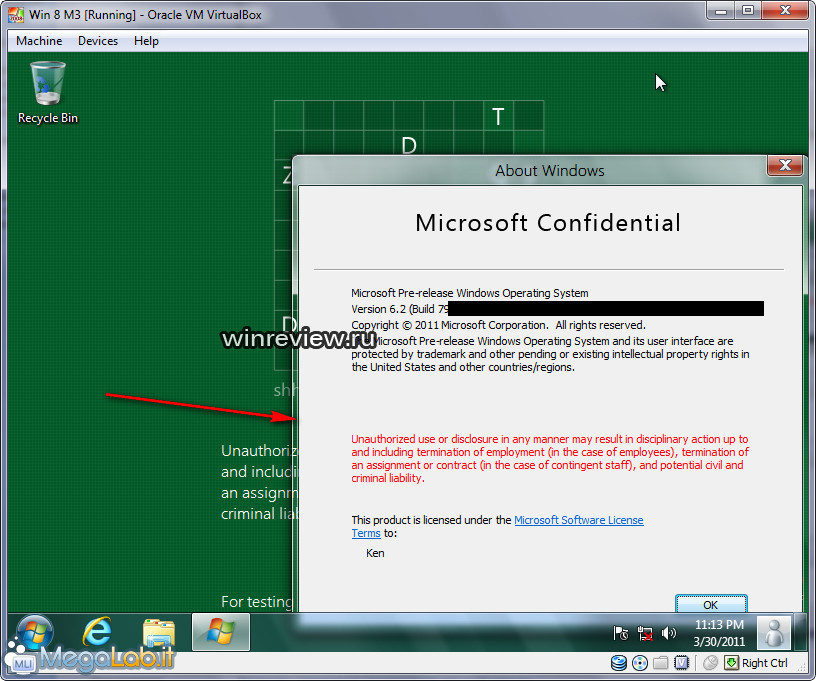This screenshot has height=681, width=816.
Task: Click the VirtualBox virtualization features indicator
Action: coord(681,663)
